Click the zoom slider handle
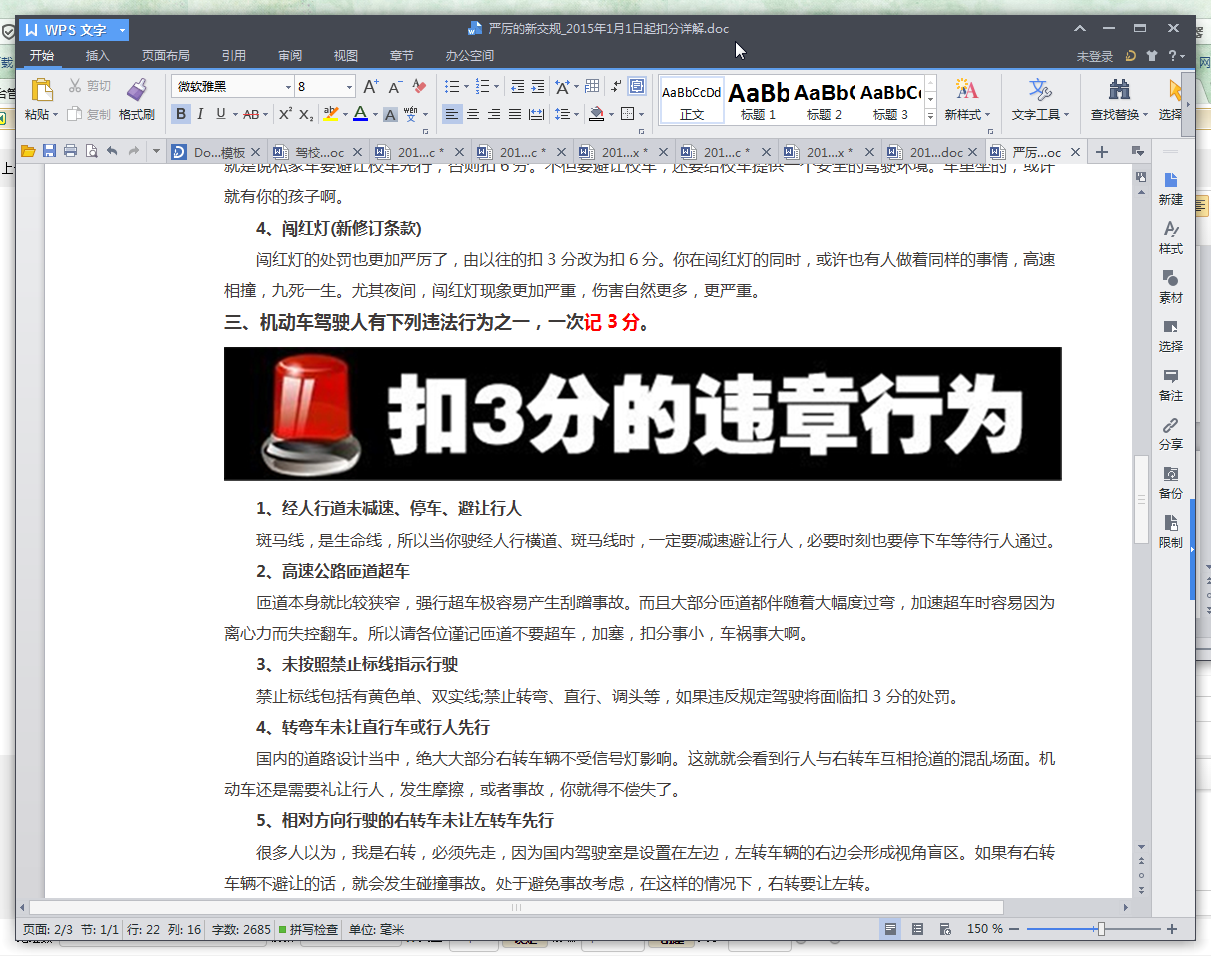This screenshot has width=1211, height=956. 1100,929
